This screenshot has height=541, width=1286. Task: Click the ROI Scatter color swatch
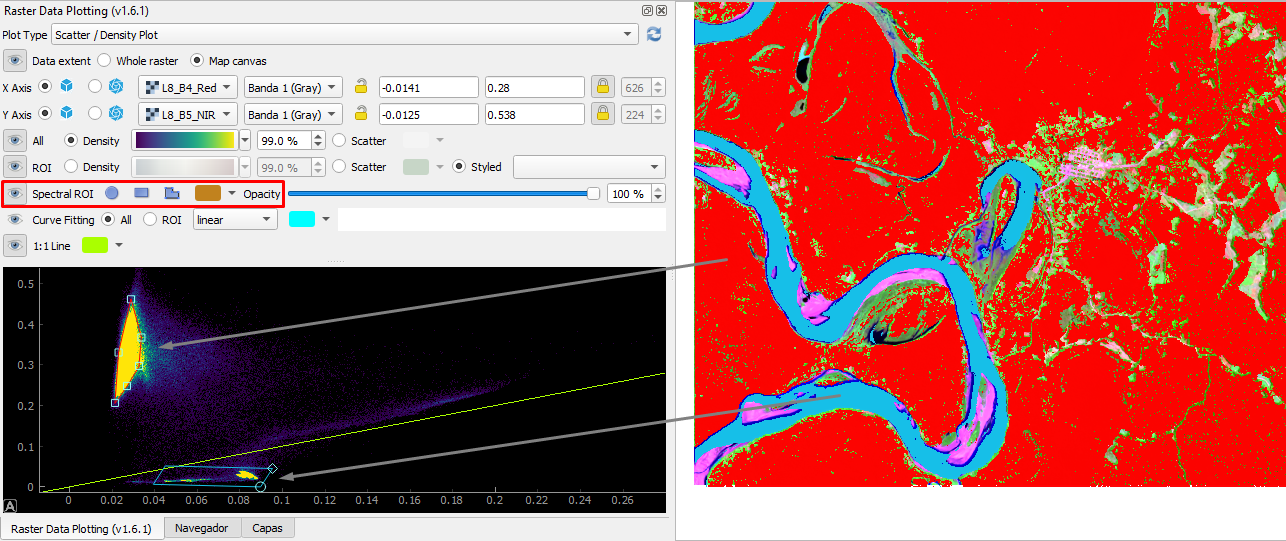[416, 167]
